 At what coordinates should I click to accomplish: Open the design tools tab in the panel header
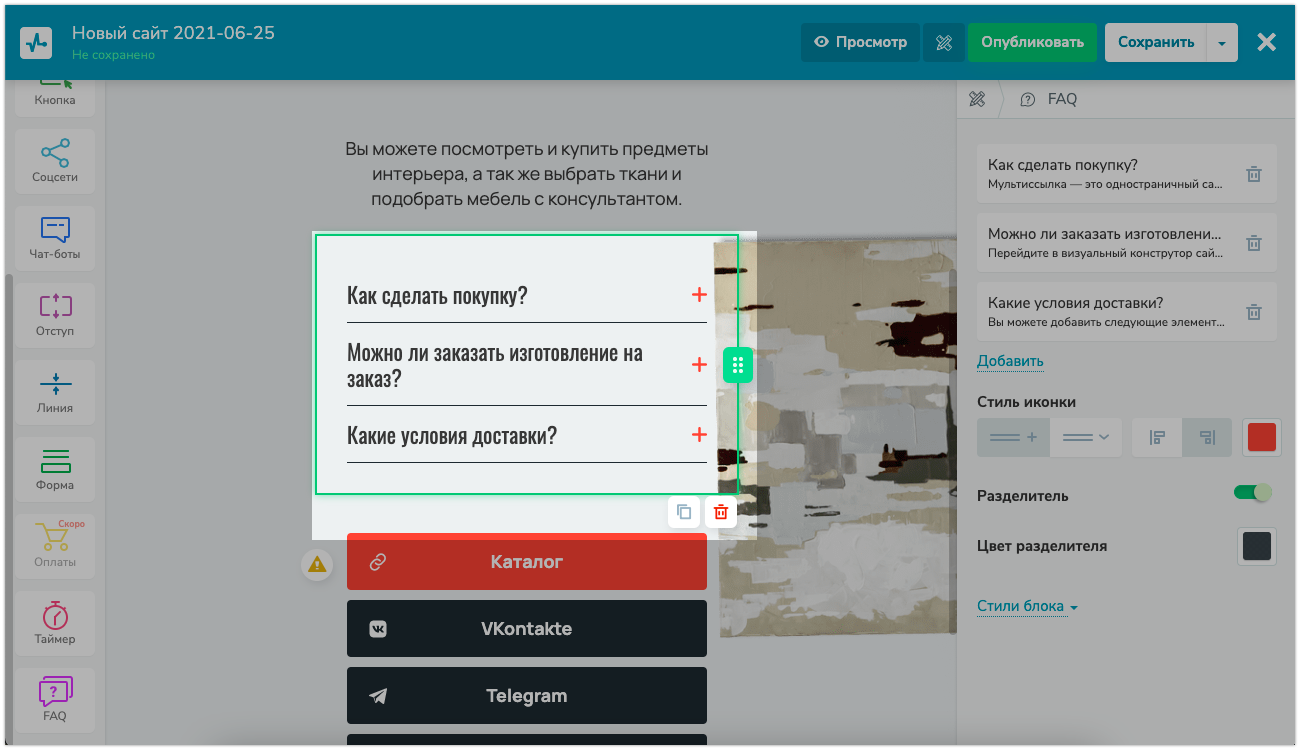(977, 99)
